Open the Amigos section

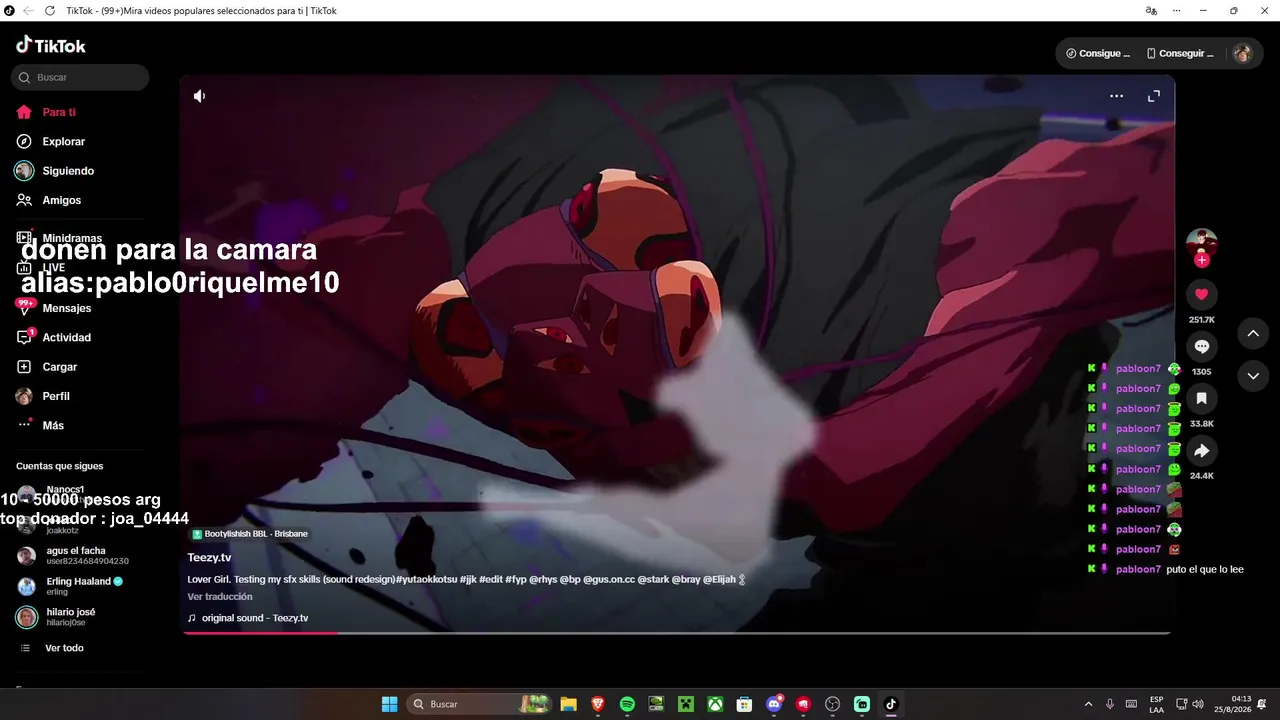coord(62,200)
